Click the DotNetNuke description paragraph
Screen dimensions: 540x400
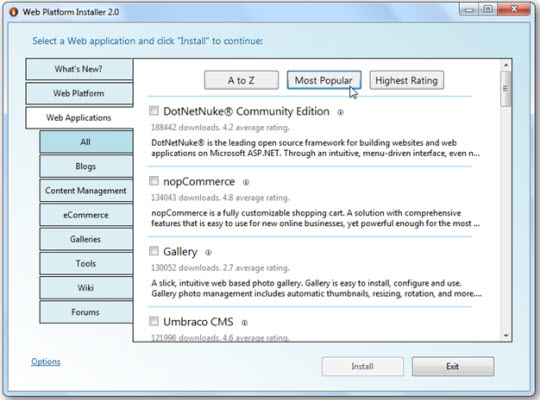pyautogui.click(x=315, y=148)
